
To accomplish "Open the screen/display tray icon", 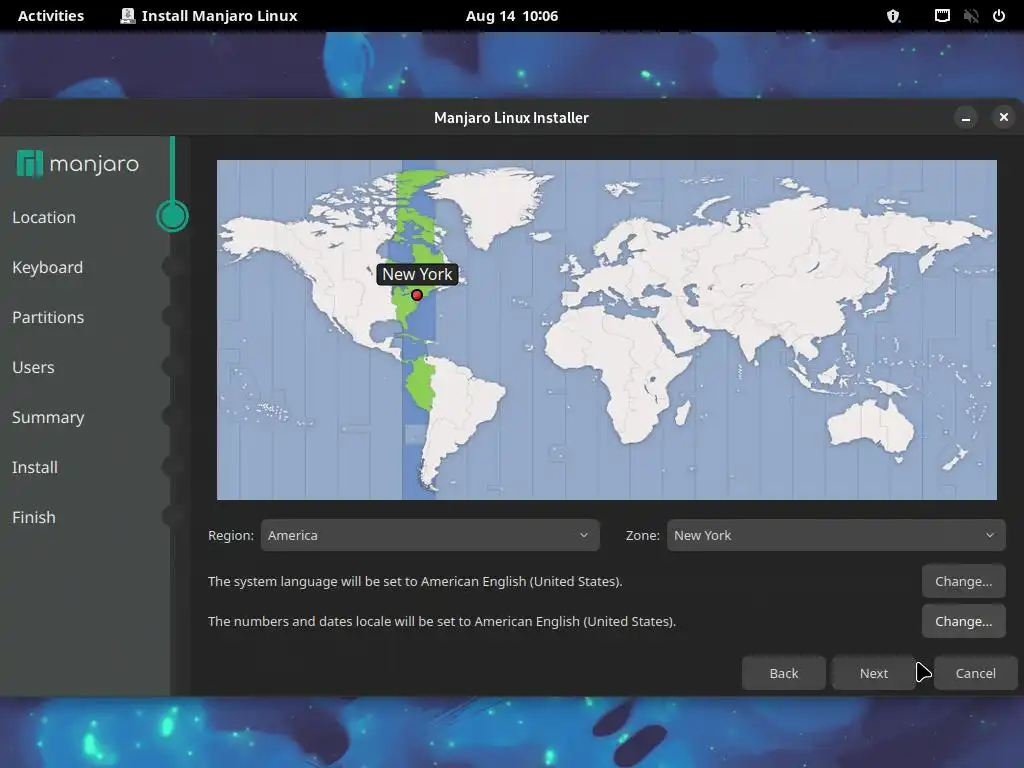I will tap(942, 16).
